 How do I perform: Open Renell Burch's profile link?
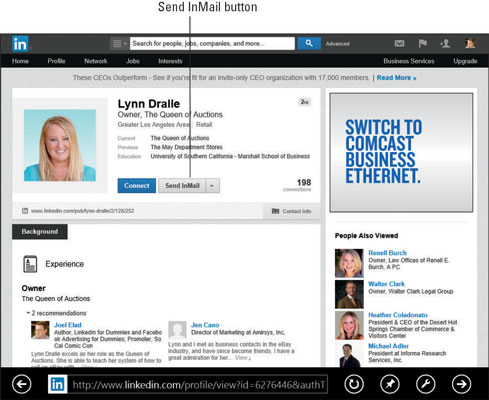click(387, 253)
